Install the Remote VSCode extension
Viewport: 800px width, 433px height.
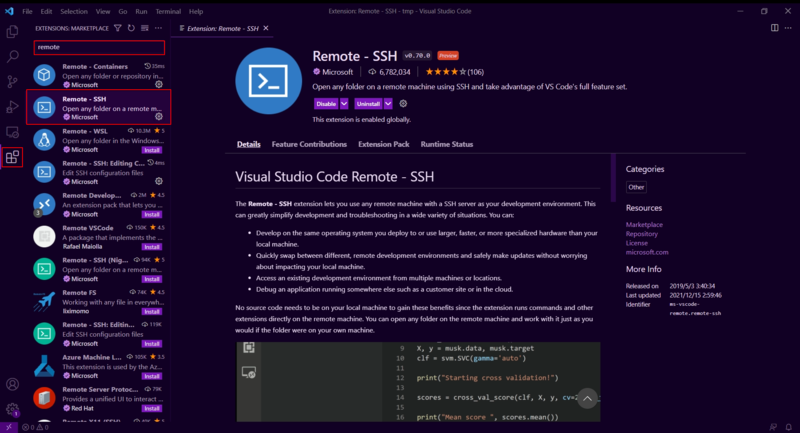point(152,247)
